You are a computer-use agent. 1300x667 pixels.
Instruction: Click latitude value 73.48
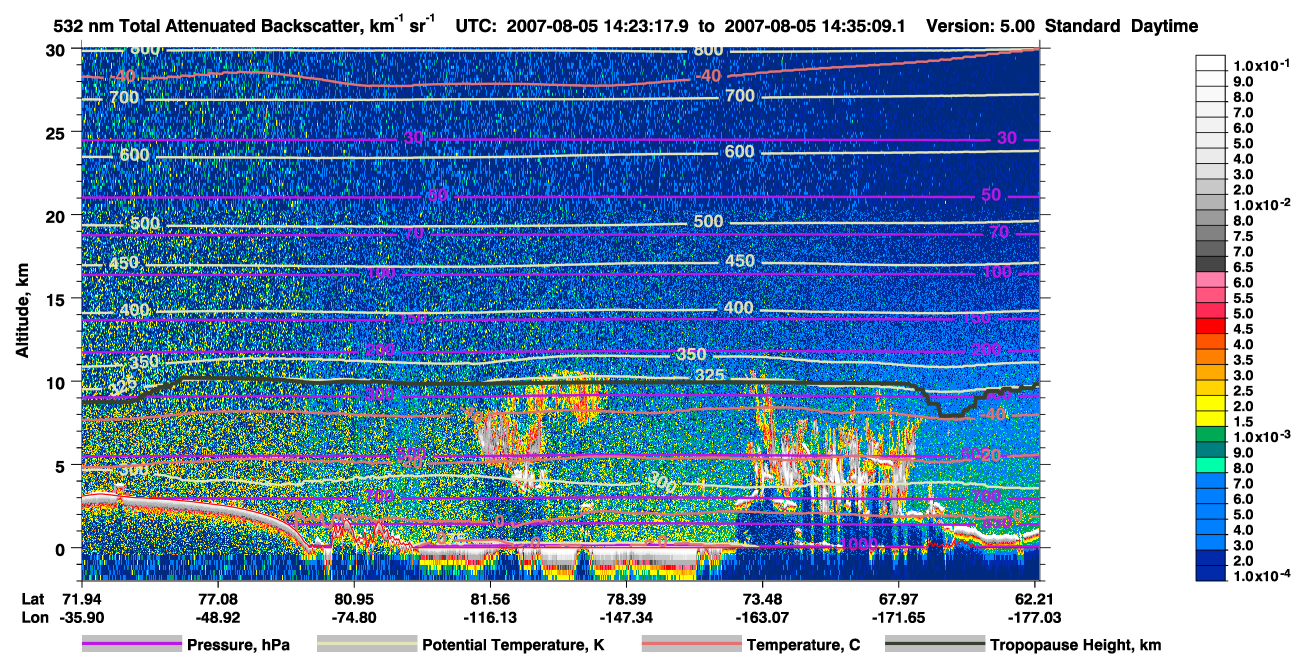(764, 599)
